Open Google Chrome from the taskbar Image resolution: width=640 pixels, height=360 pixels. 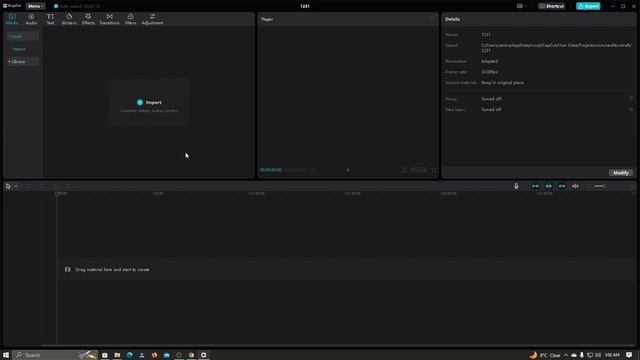191,355
